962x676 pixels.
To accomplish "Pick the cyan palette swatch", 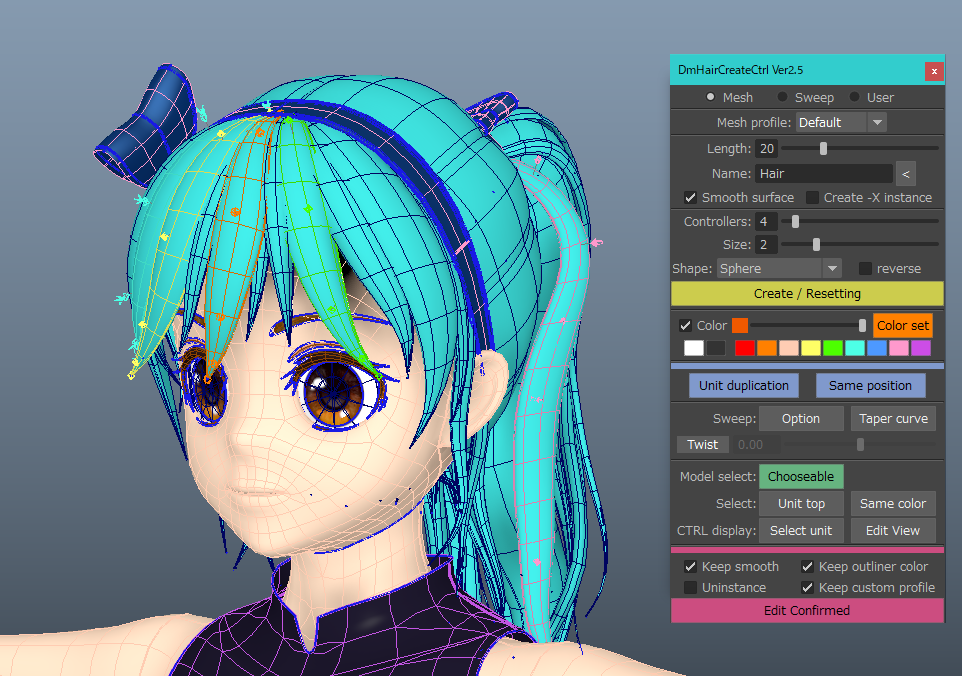I will click(855, 348).
